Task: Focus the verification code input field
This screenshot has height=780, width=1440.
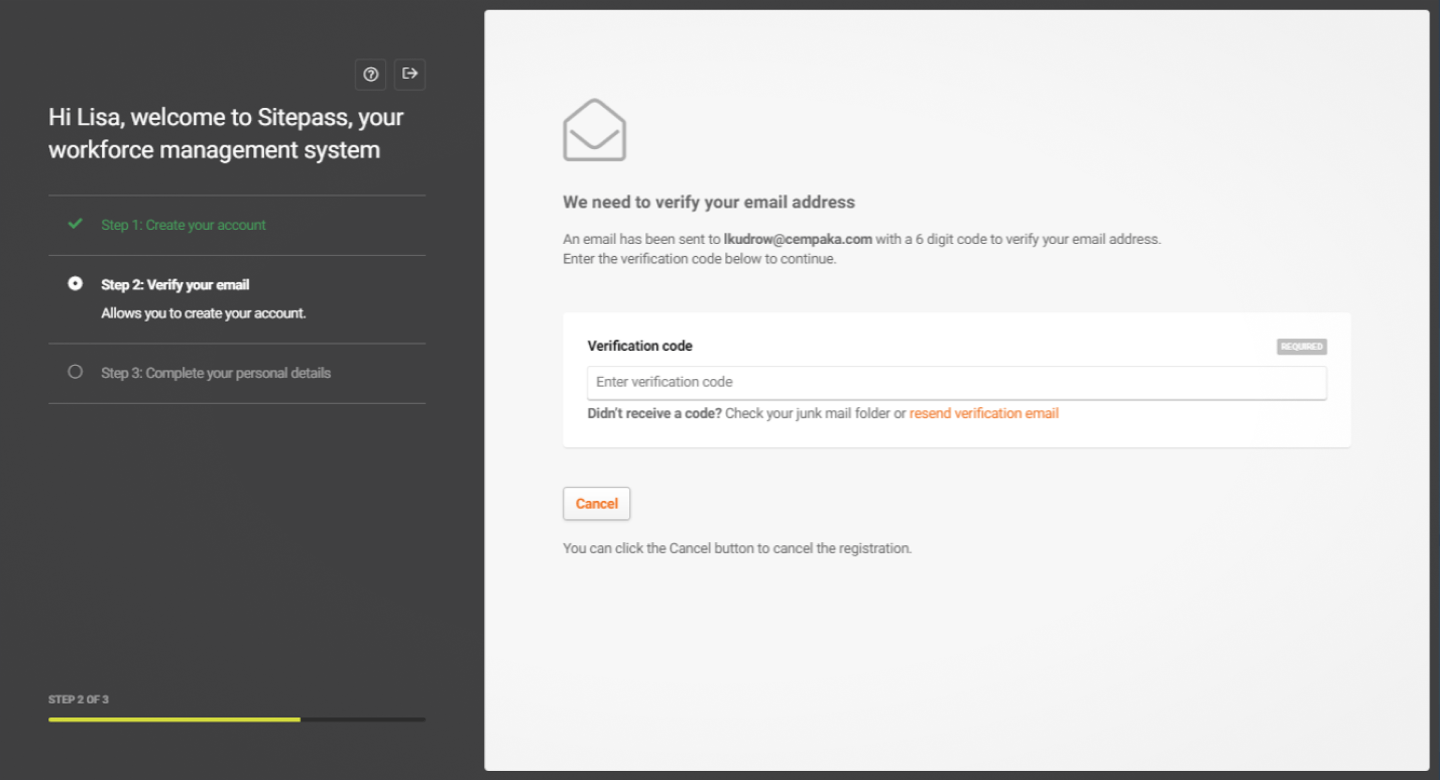Action: (956, 382)
